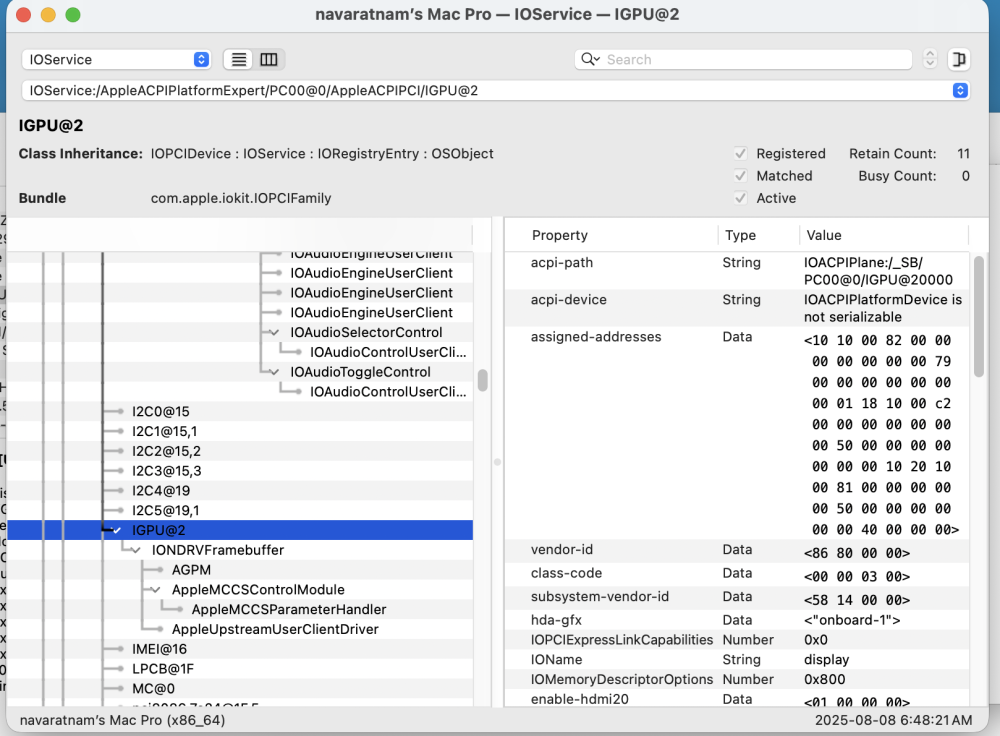Select the IOPCIExpressLinkCapabilities property row
The image size is (1000, 736).
coord(737,640)
